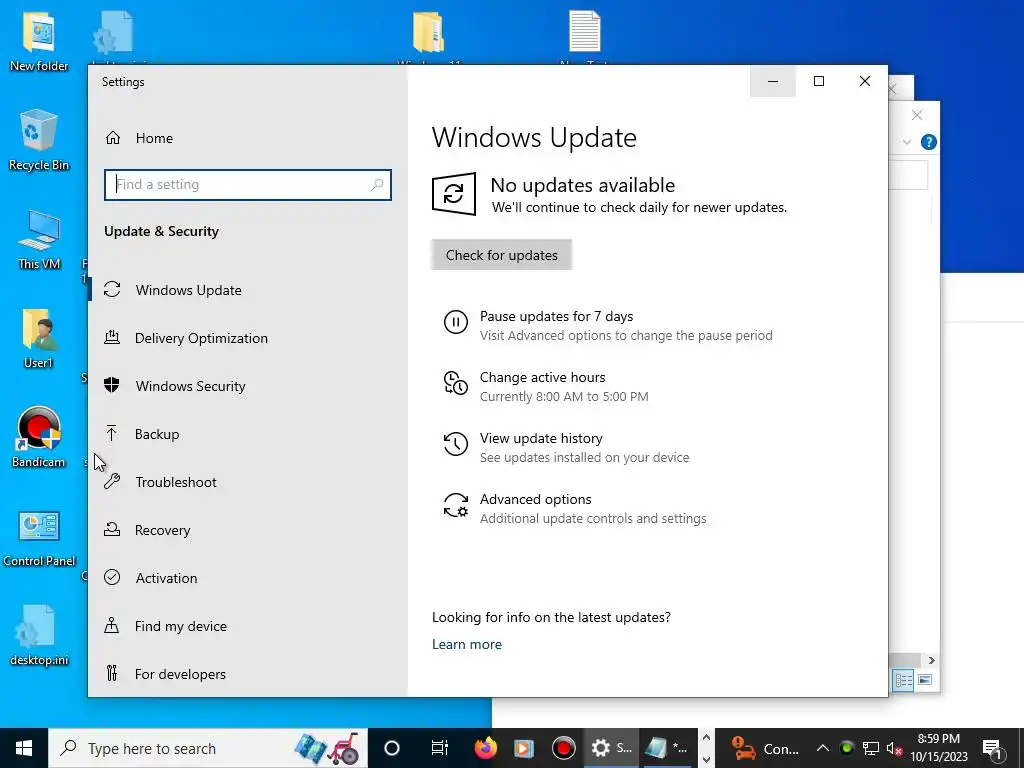This screenshot has height=768, width=1024.
Task: Open the Recycle Bin desktop icon
Action: 39,140
